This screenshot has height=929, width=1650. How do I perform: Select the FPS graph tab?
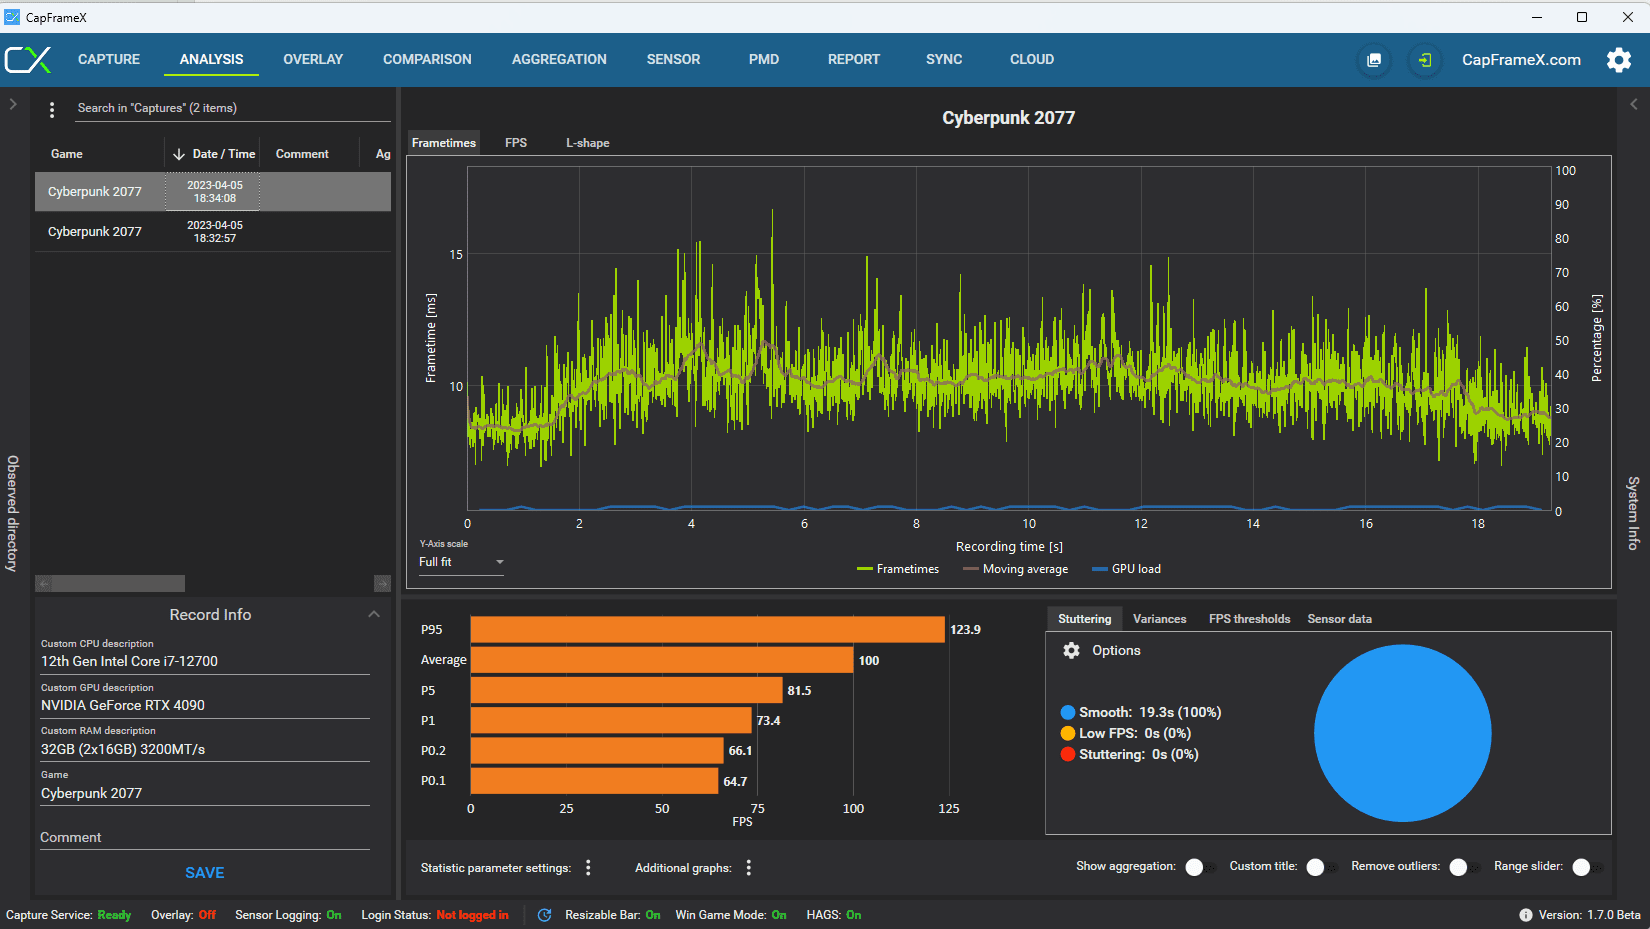click(516, 143)
